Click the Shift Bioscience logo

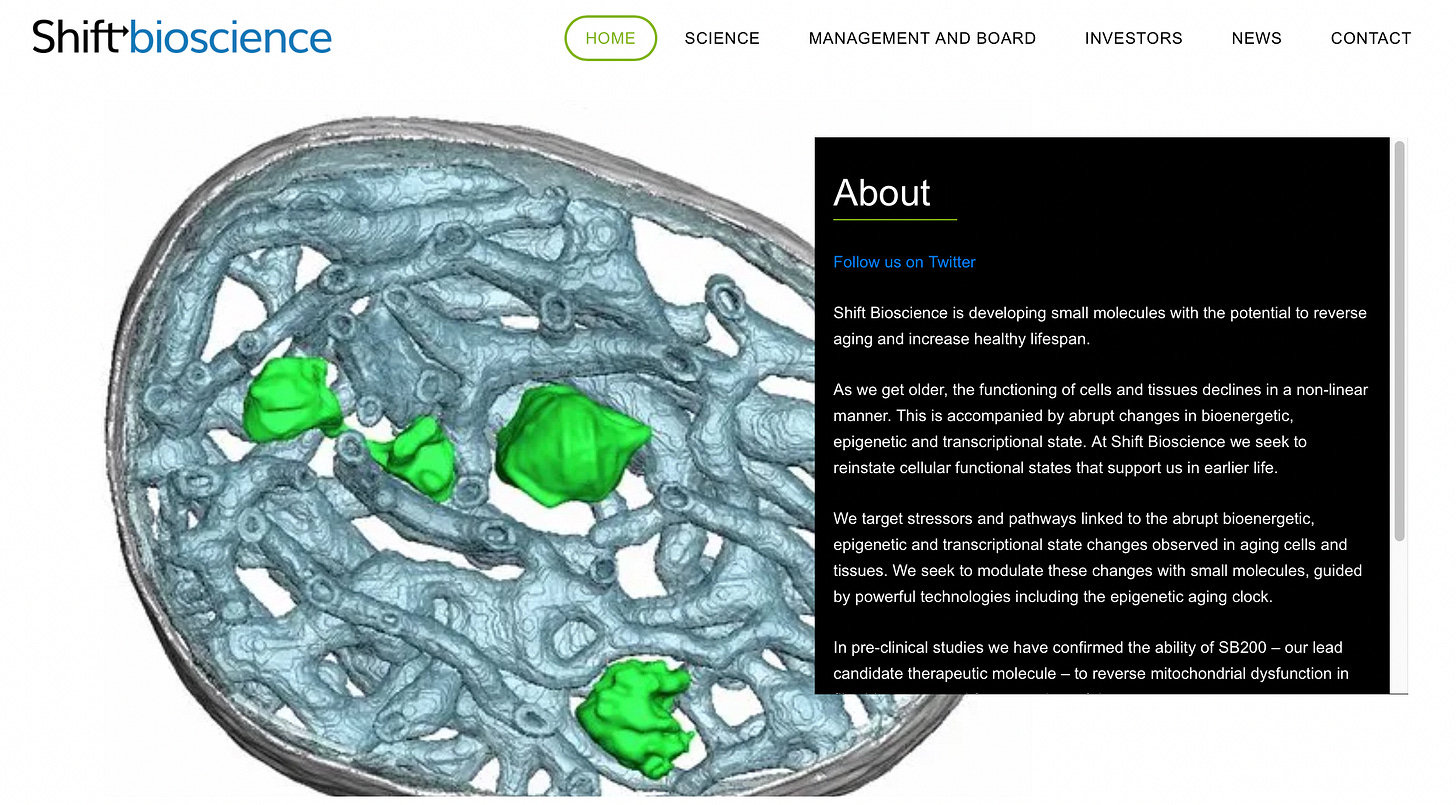(x=181, y=37)
